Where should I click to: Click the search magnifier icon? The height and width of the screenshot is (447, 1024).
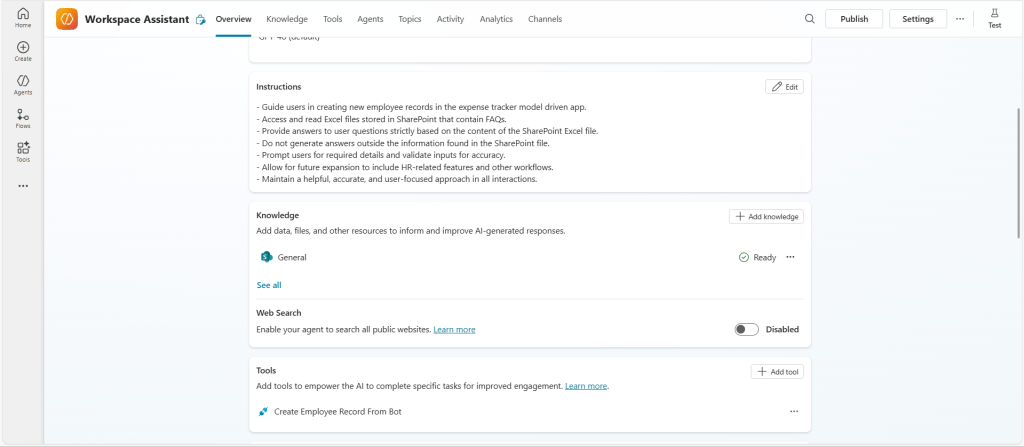coord(810,19)
